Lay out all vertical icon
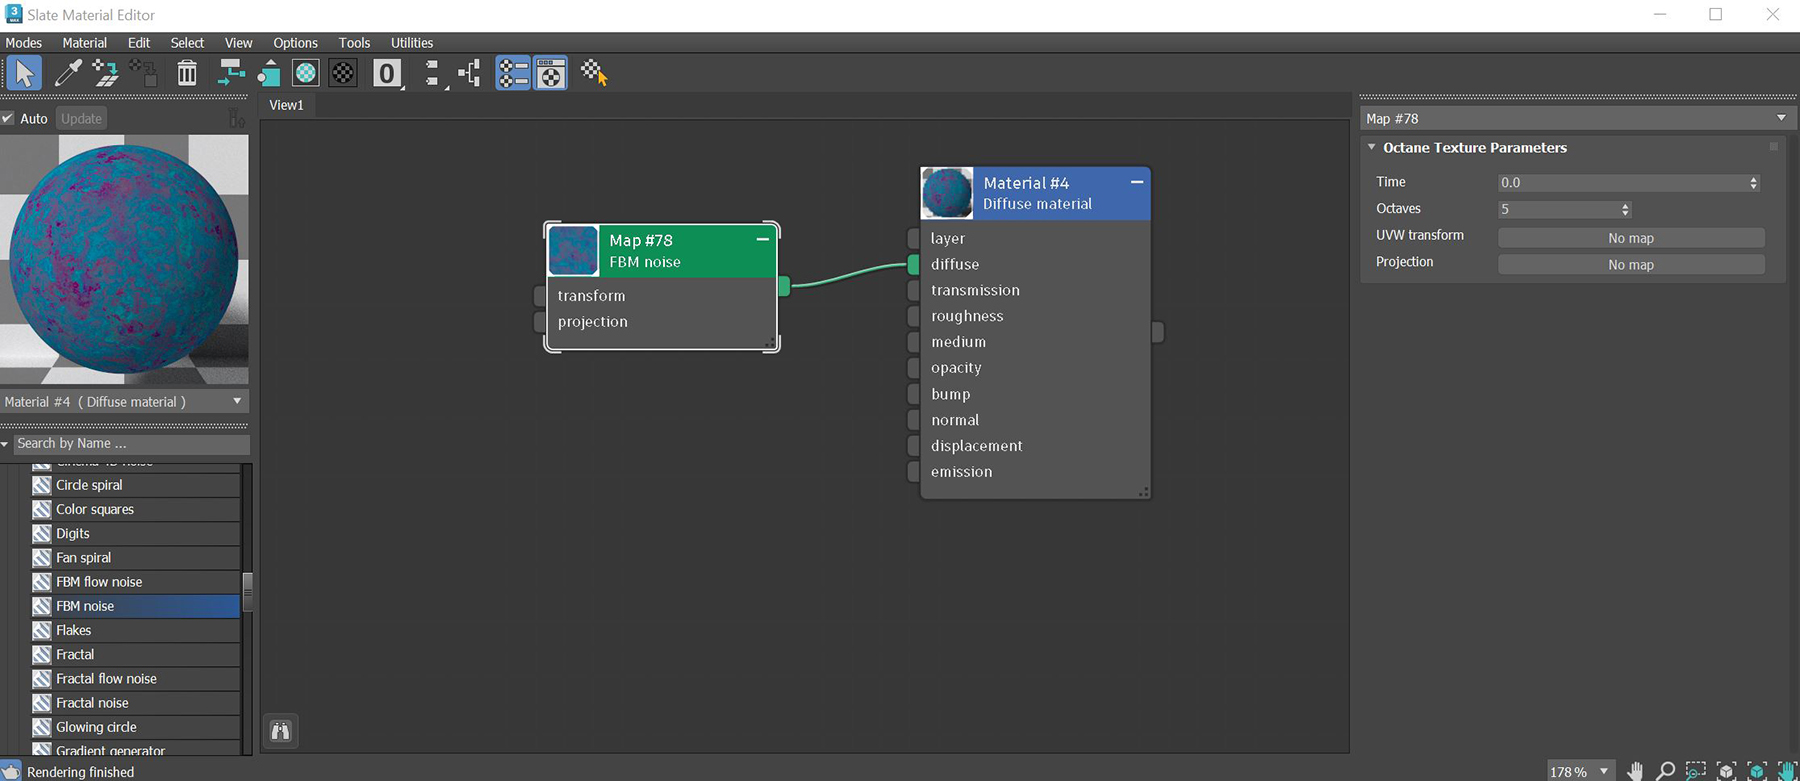Viewport: 1800px width, 781px height. click(432, 73)
